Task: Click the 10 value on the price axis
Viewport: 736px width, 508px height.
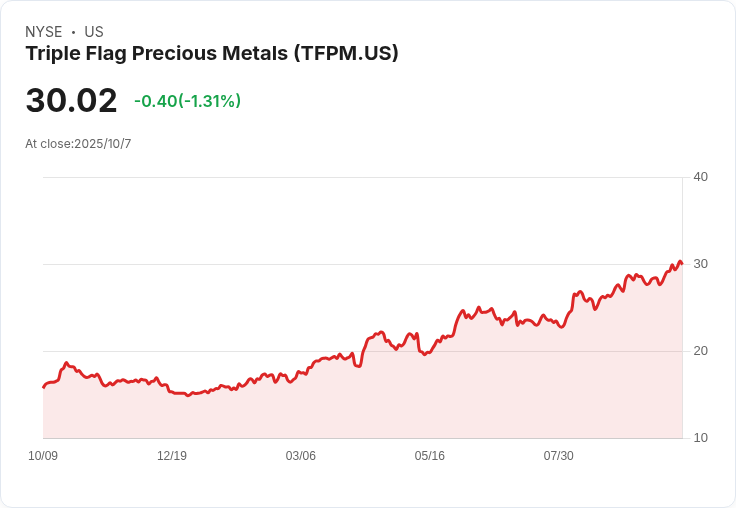Action: point(701,438)
